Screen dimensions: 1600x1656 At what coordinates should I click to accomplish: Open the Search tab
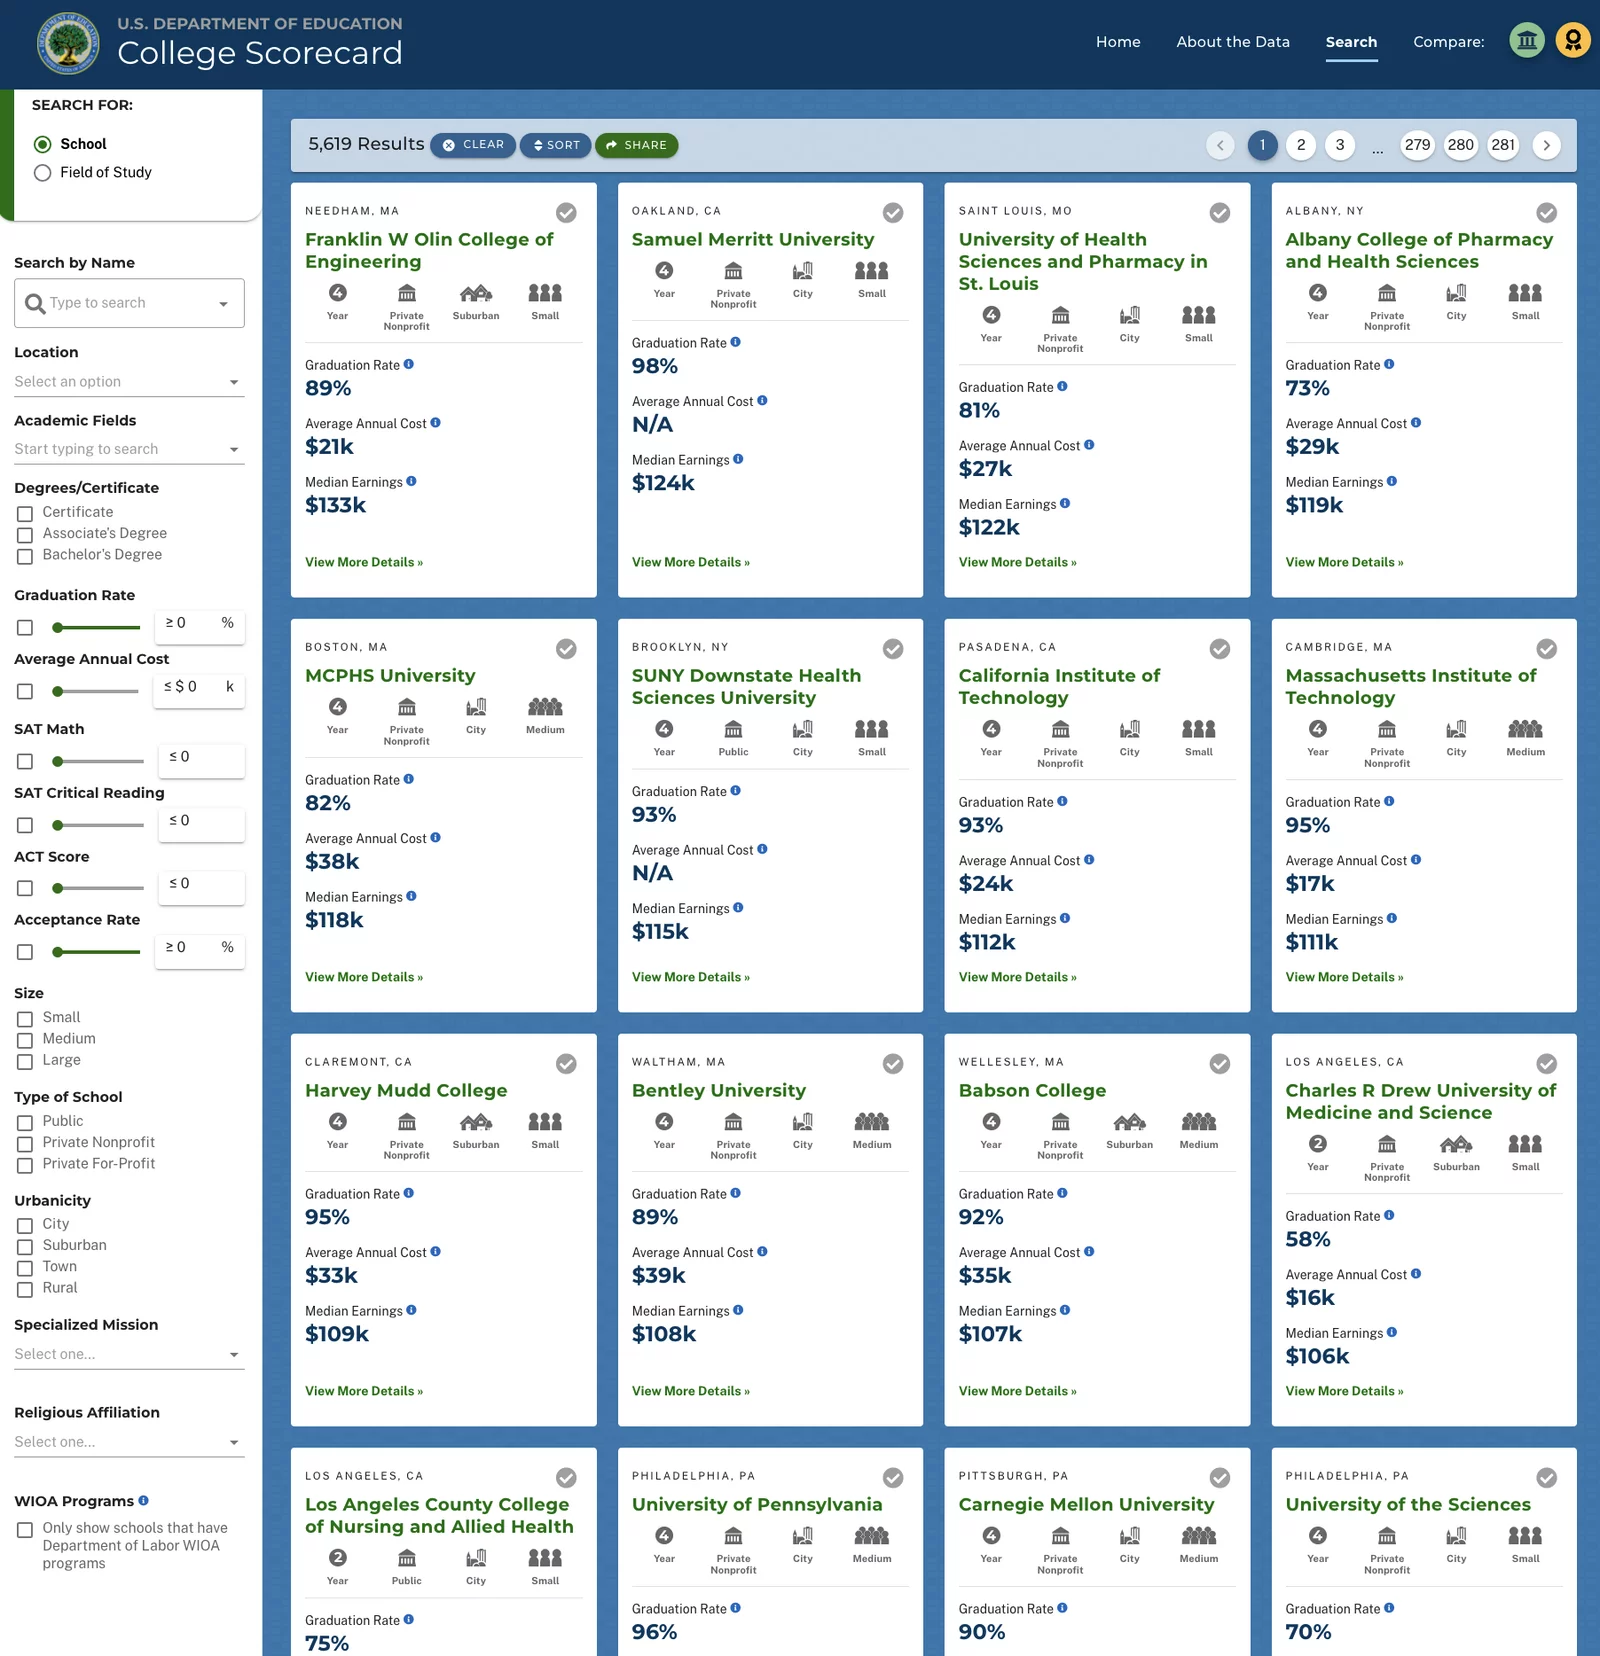(1351, 42)
